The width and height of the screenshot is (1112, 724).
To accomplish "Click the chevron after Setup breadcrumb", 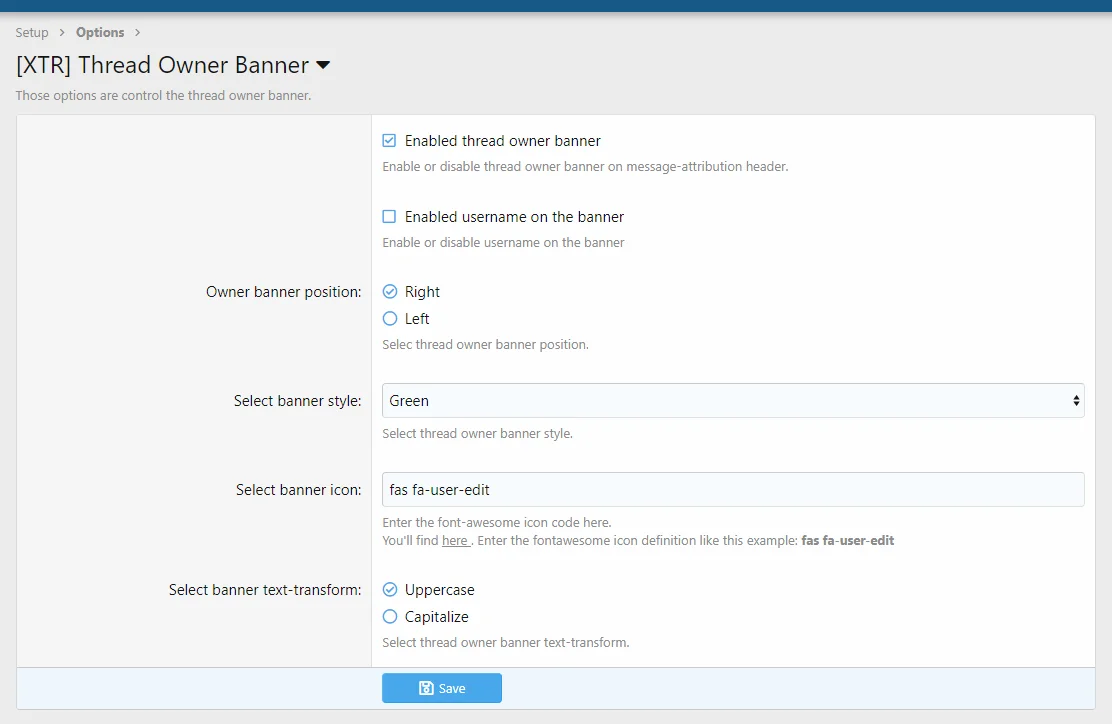I will (62, 33).
